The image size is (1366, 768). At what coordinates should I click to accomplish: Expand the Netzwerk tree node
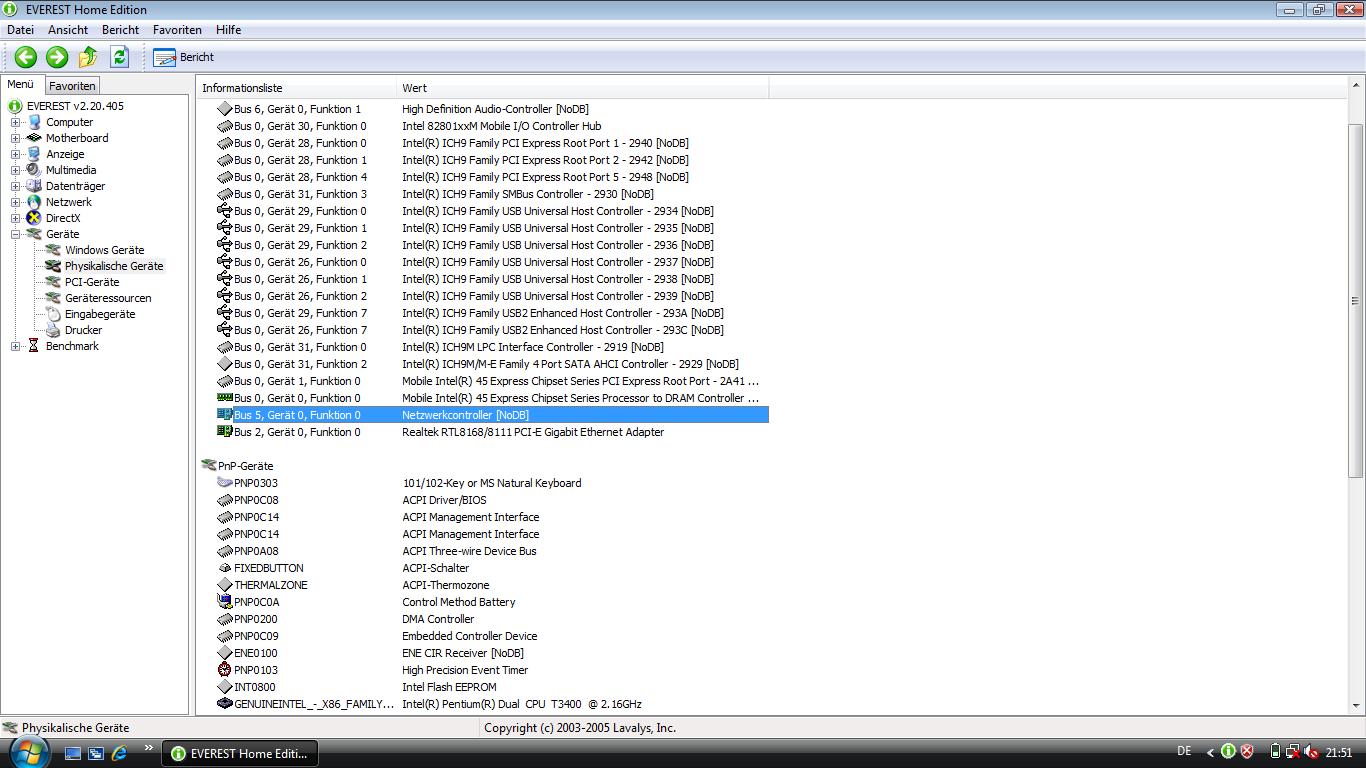pyautogui.click(x=15, y=202)
